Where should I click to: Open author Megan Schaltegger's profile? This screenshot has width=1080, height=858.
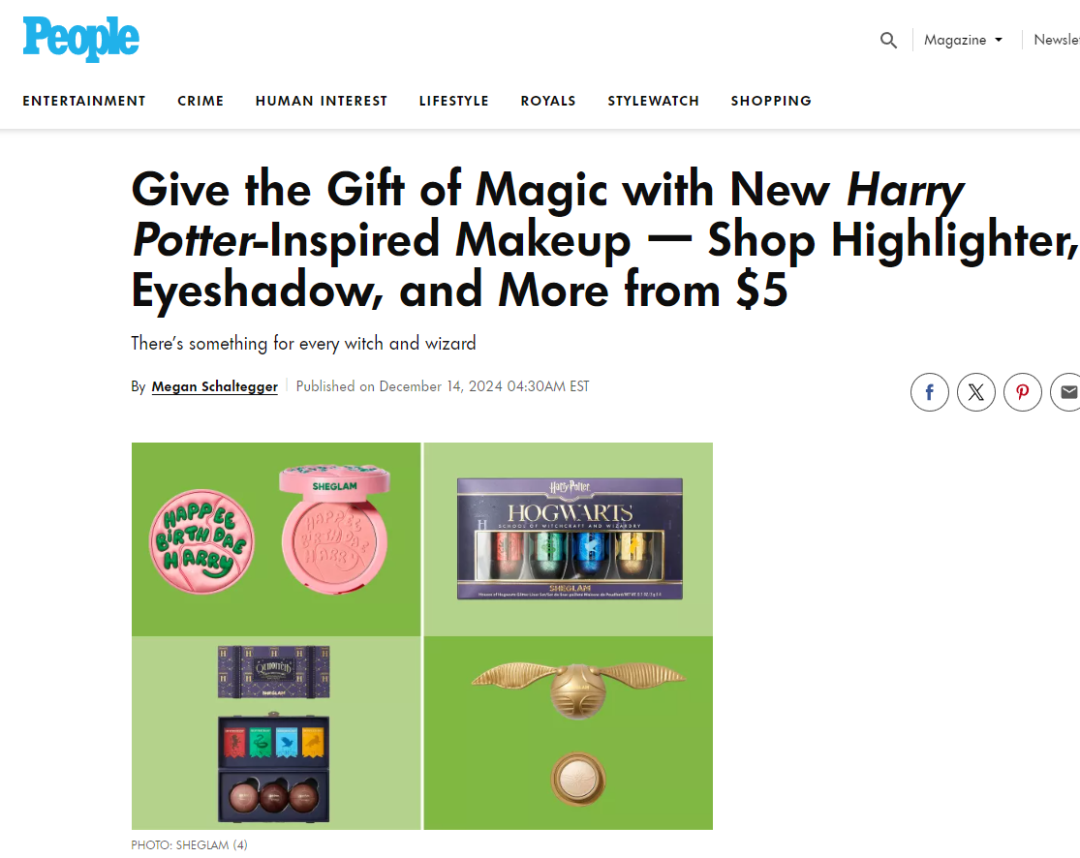point(214,386)
